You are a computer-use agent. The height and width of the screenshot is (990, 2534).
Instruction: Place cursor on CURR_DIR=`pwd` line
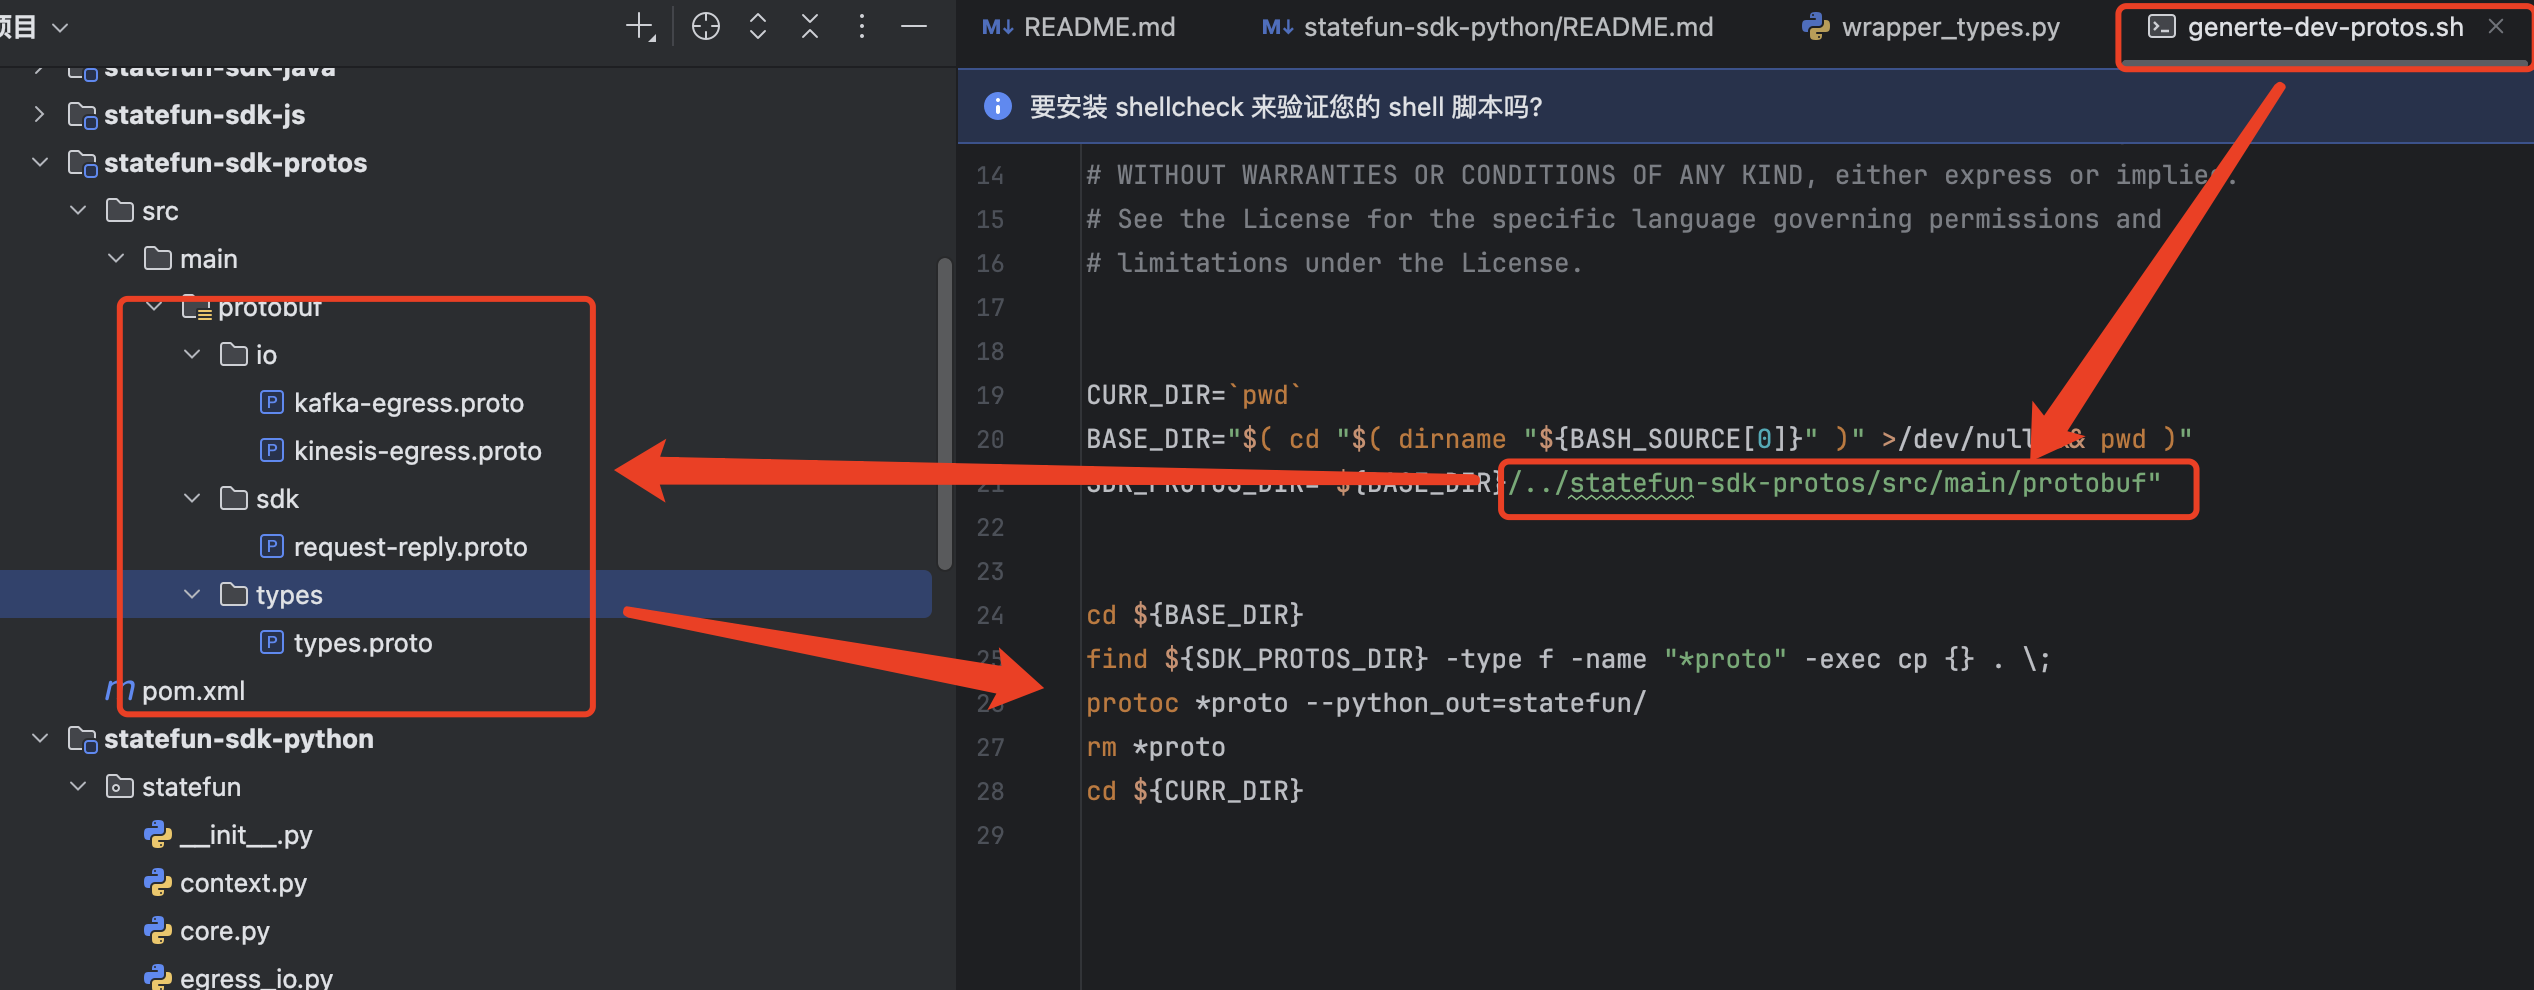point(1195,395)
